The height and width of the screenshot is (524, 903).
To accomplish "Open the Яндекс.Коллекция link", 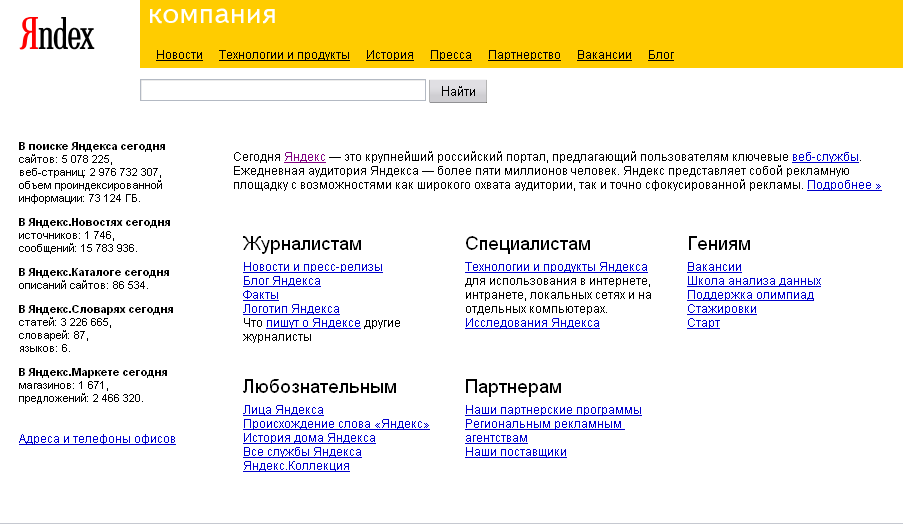I will [296, 466].
